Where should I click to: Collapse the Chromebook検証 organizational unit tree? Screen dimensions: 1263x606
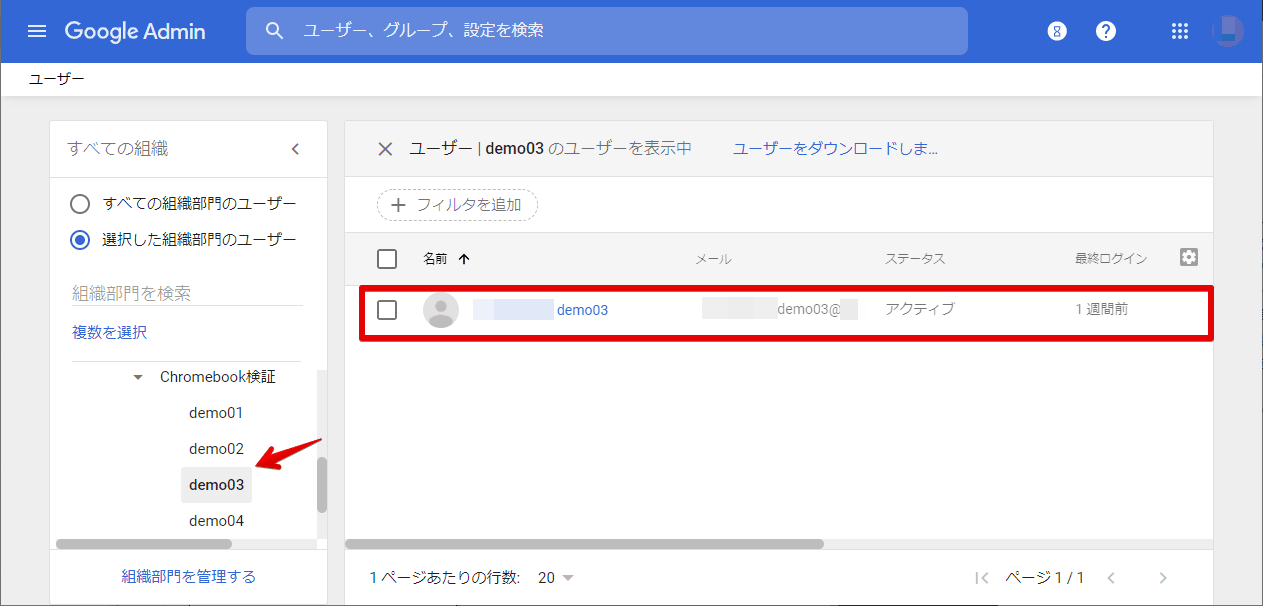(x=137, y=377)
